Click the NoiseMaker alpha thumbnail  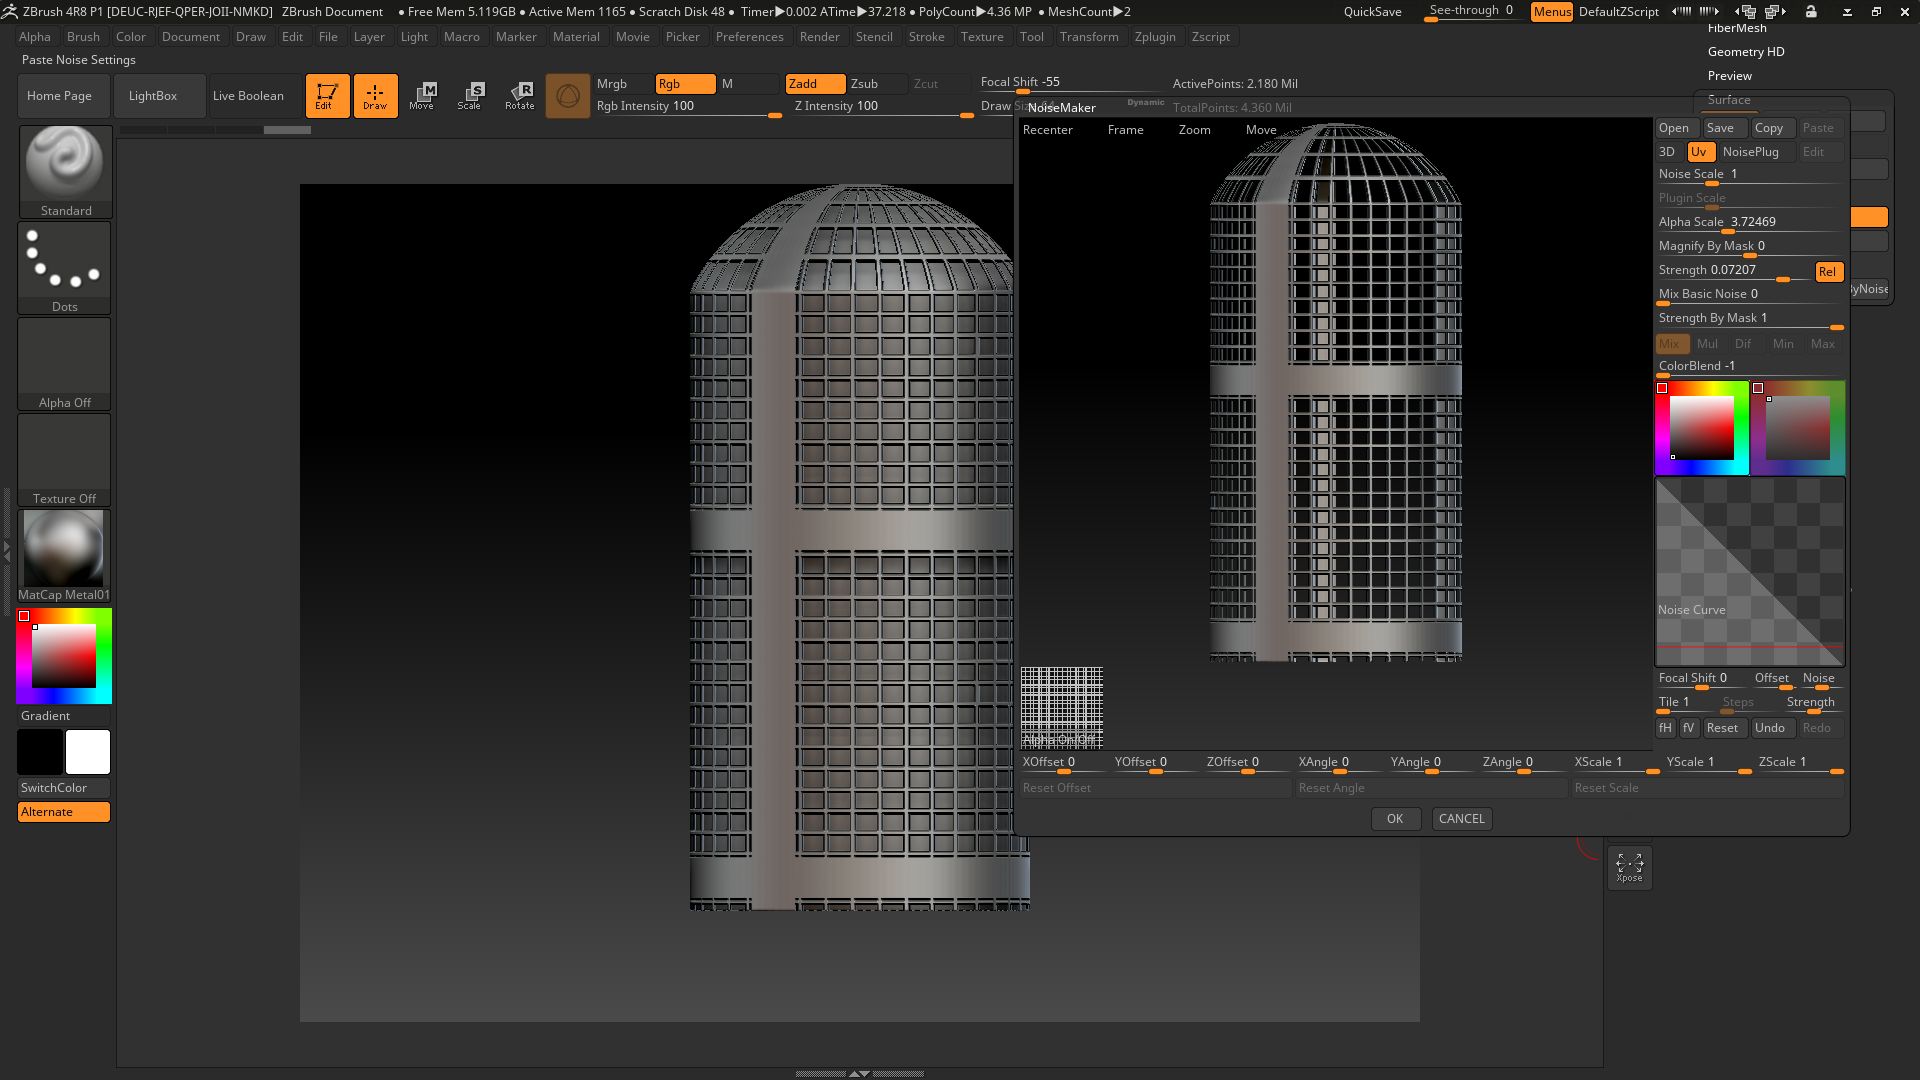pos(1062,707)
